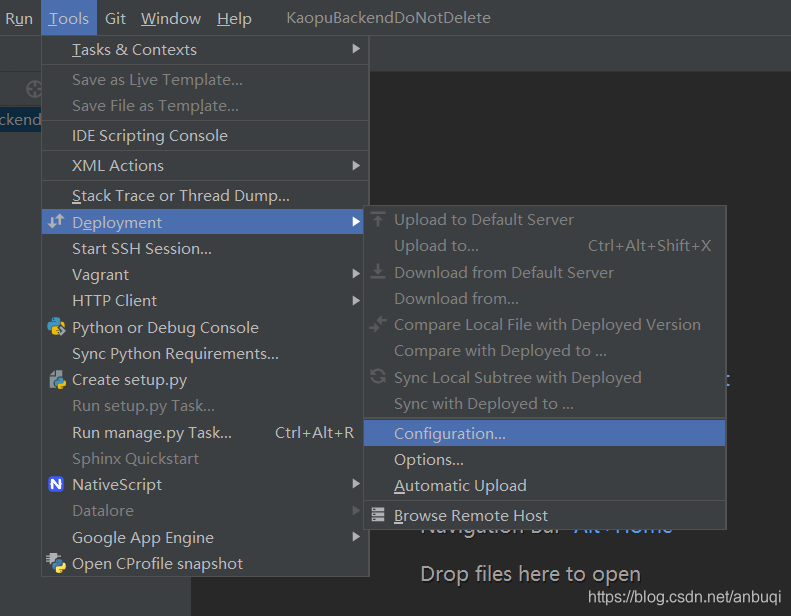Choose Compare Local File with Deployed Version

[544, 324]
